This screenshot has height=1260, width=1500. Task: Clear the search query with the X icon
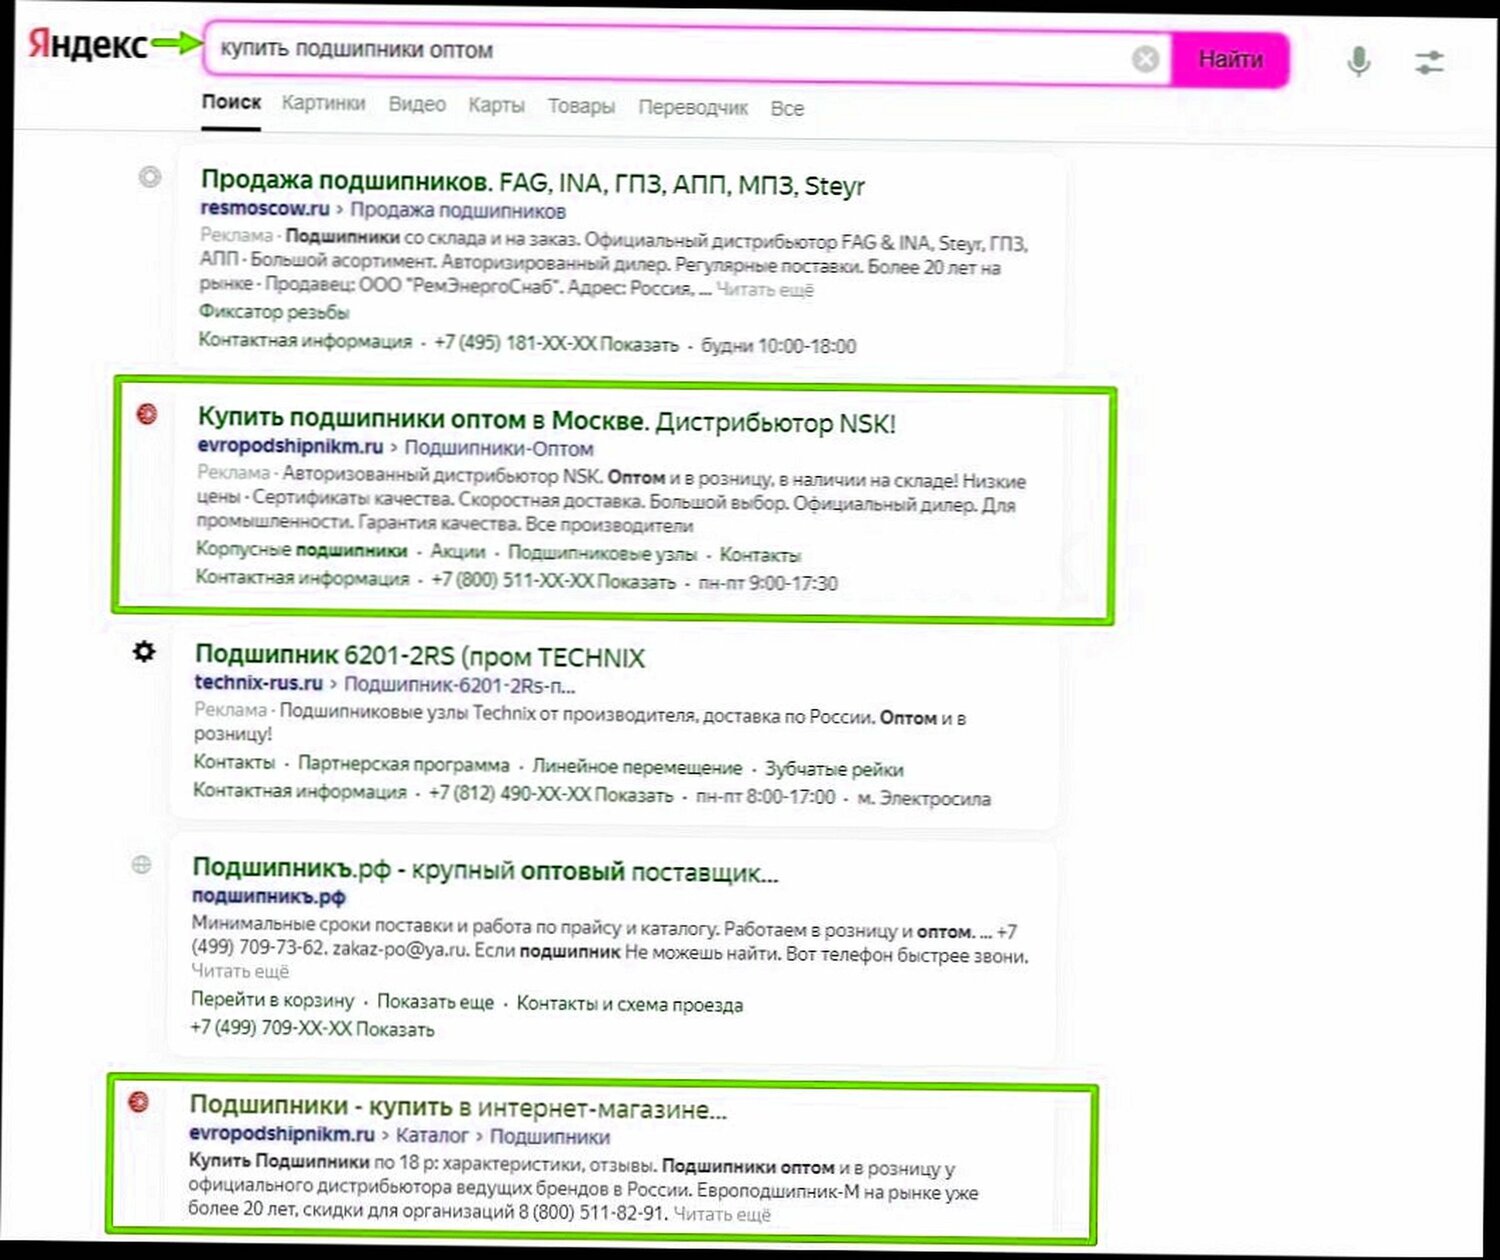point(1145,59)
